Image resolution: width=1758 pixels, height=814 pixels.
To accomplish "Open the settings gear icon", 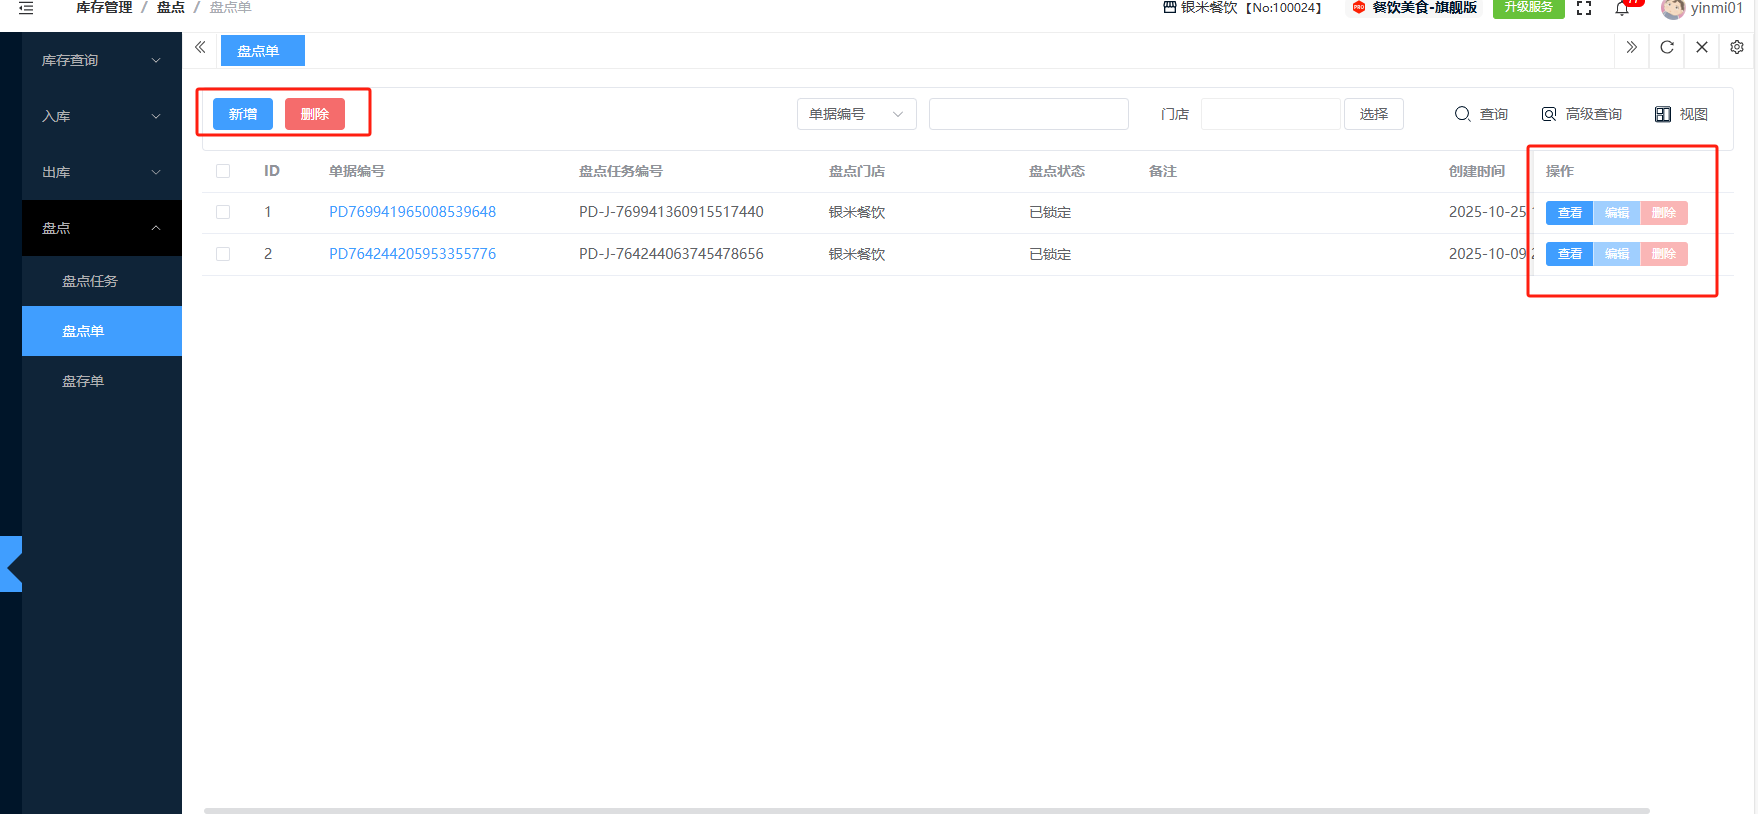I will point(1737,47).
